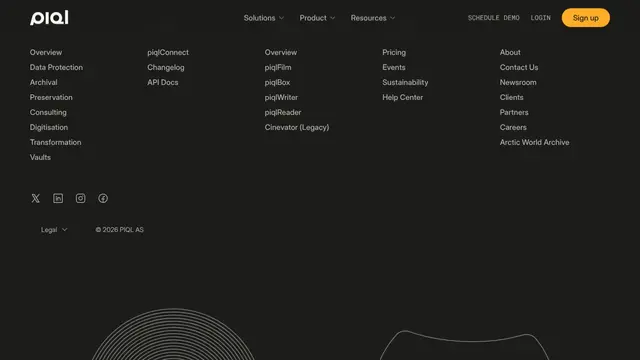
Task: Open the Facebook social icon
Action: [x=103, y=198]
